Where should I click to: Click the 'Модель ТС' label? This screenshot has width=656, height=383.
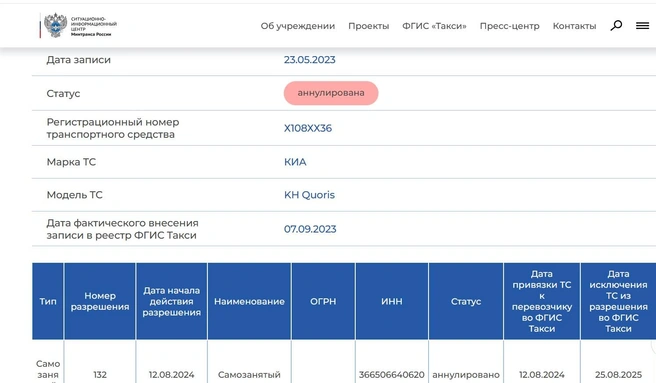tap(74, 195)
